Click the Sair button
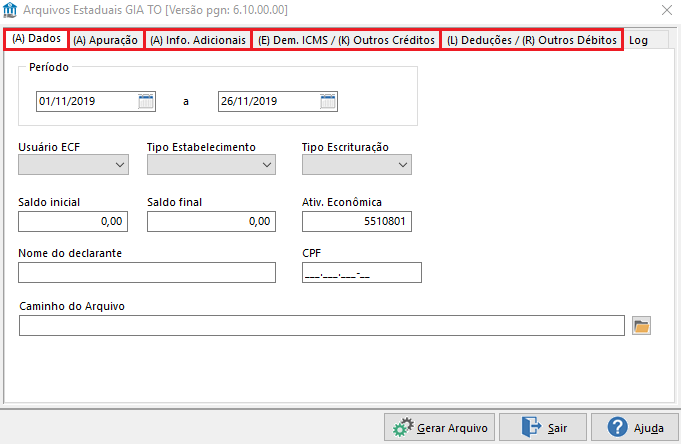This screenshot has width=681, height=445. (543, 428)
